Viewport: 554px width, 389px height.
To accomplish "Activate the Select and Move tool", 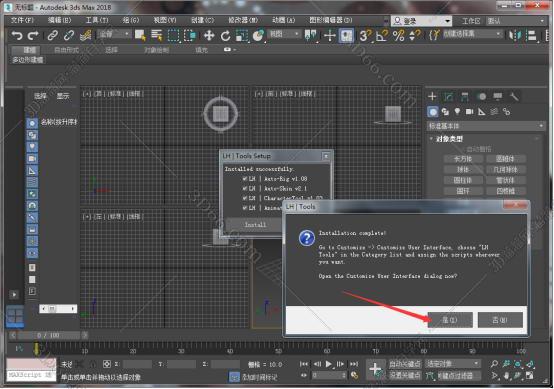I will (209, 35).
